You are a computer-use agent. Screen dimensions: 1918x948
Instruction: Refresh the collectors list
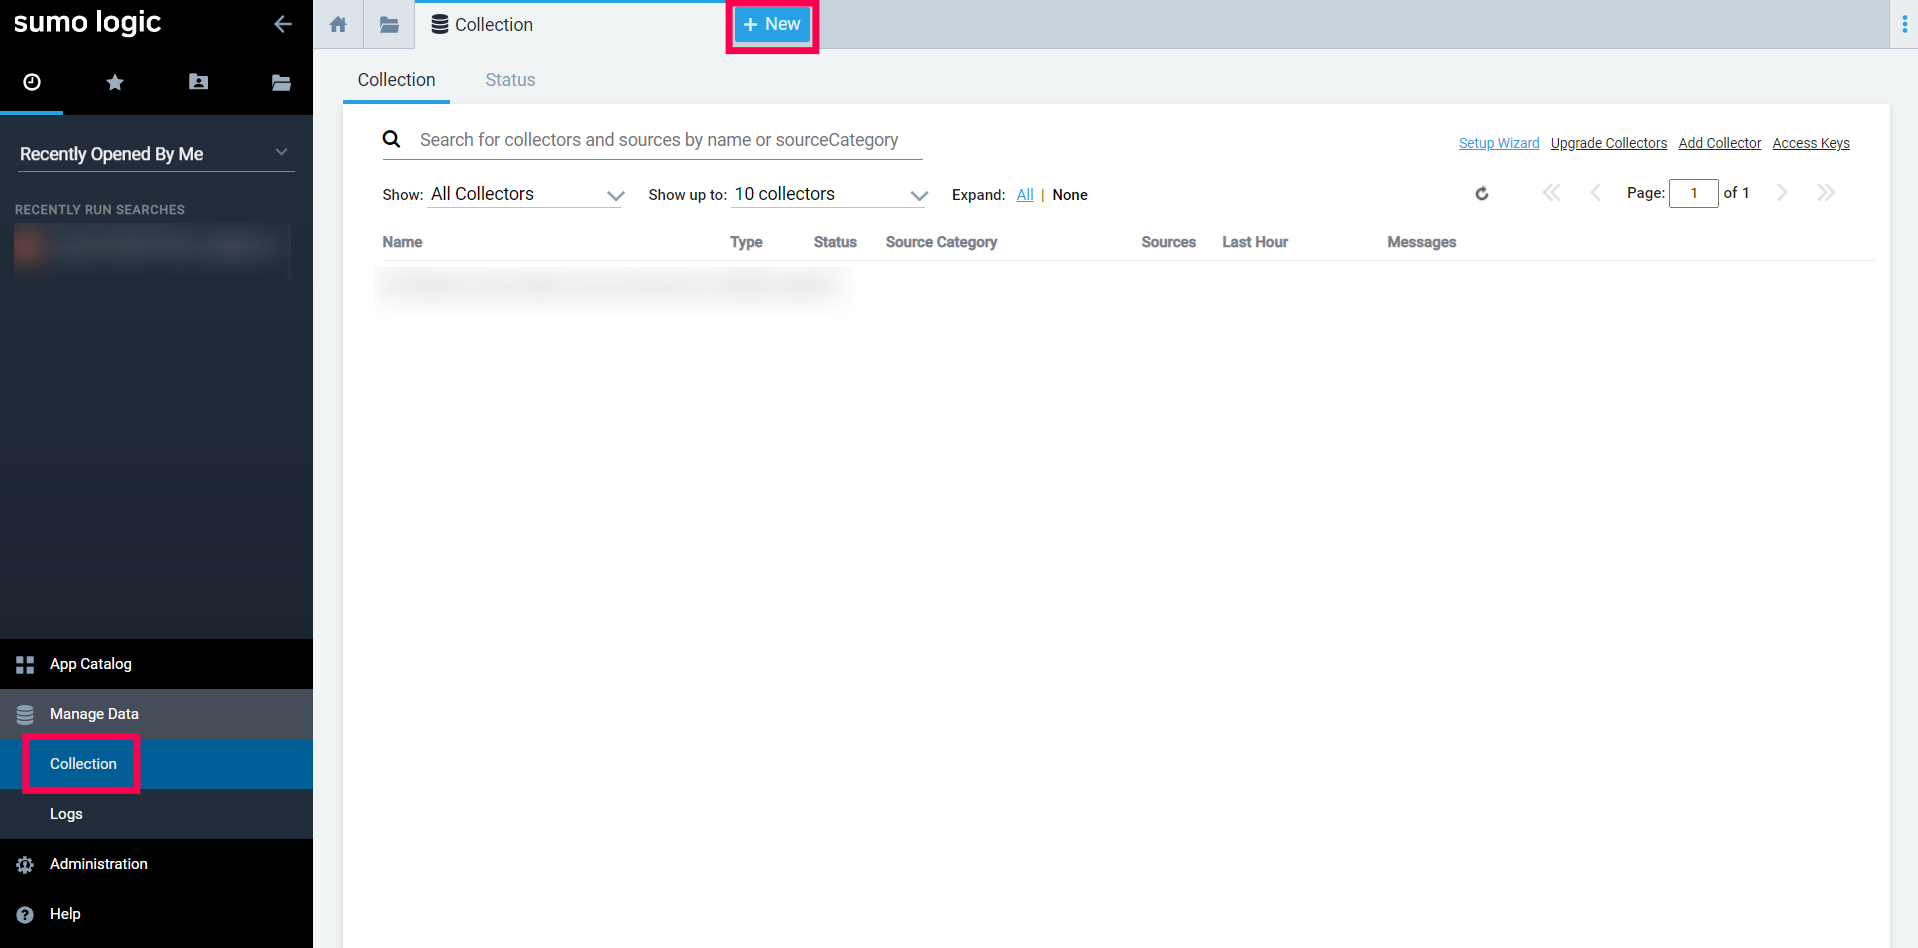tap(1482, 193)
